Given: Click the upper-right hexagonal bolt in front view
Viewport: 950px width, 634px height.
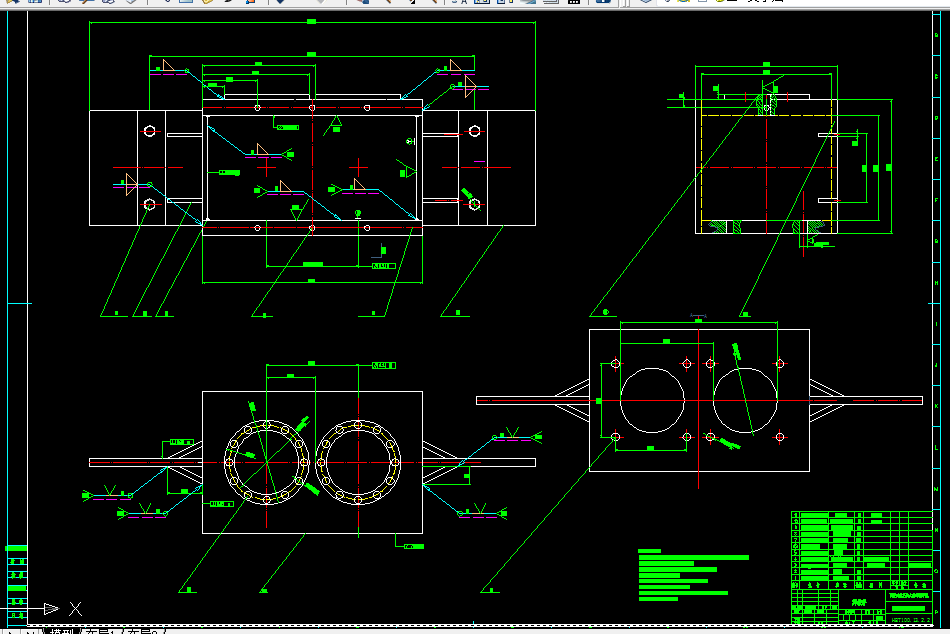Looking at the screenshot, I should (x=474, y=131).
